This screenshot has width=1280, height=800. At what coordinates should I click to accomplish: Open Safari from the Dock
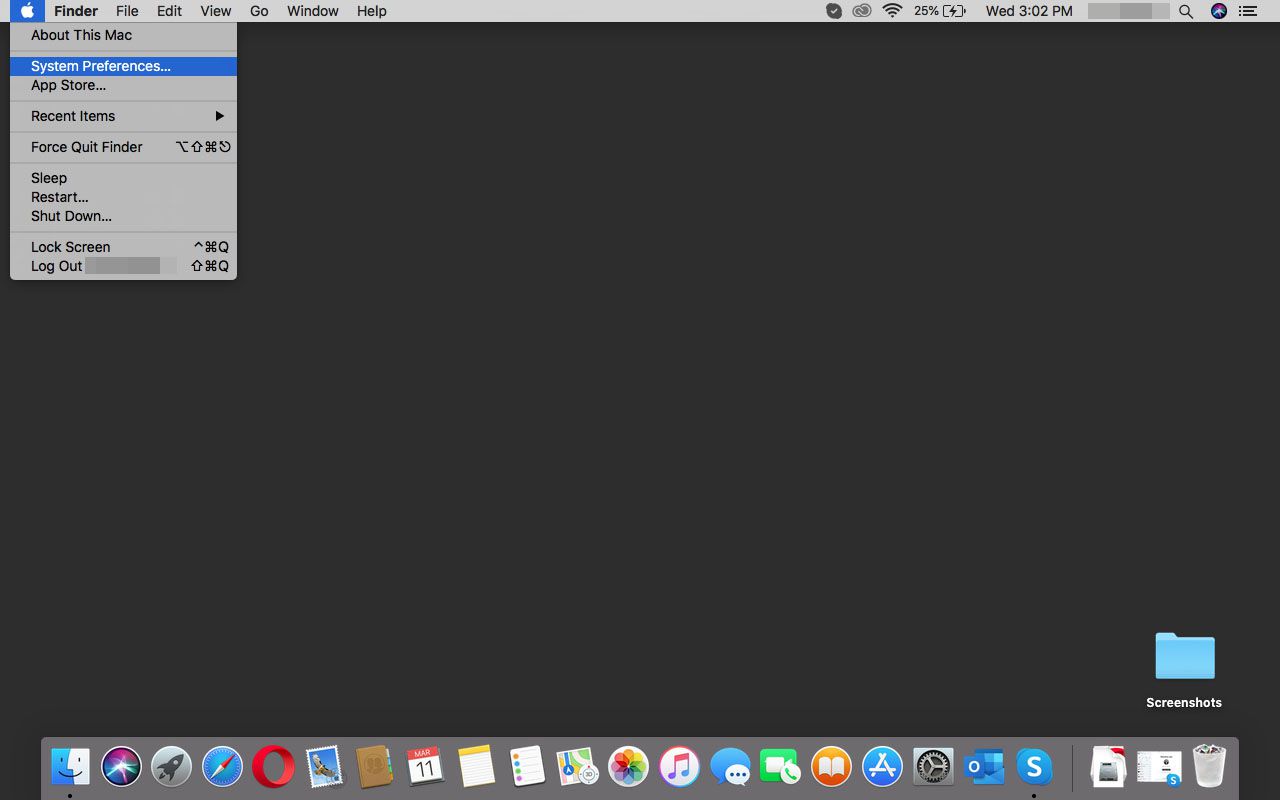[222, 767]
